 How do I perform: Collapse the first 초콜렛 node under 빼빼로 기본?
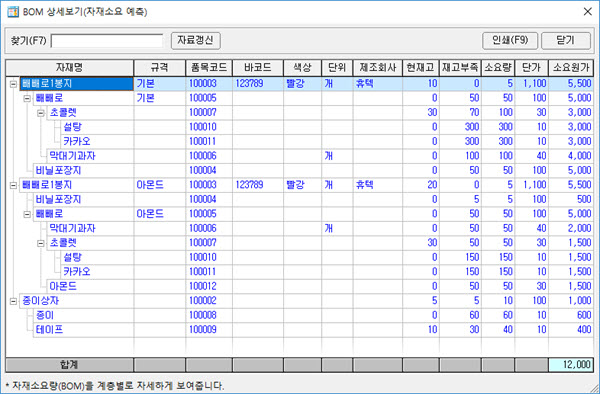[x=41, y=113]
